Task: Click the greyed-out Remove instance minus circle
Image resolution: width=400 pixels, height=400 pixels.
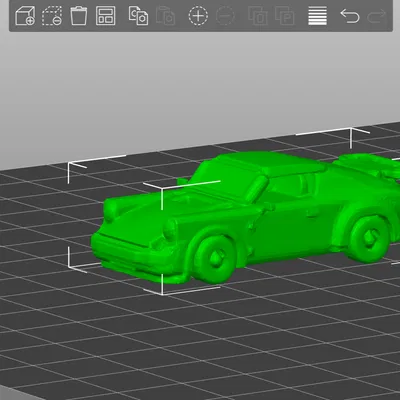Action: (x=225, y=16)
